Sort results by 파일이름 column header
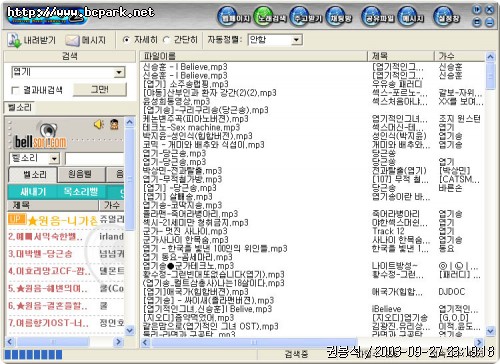The image size is (500, 364). click(x=254, y=56)
